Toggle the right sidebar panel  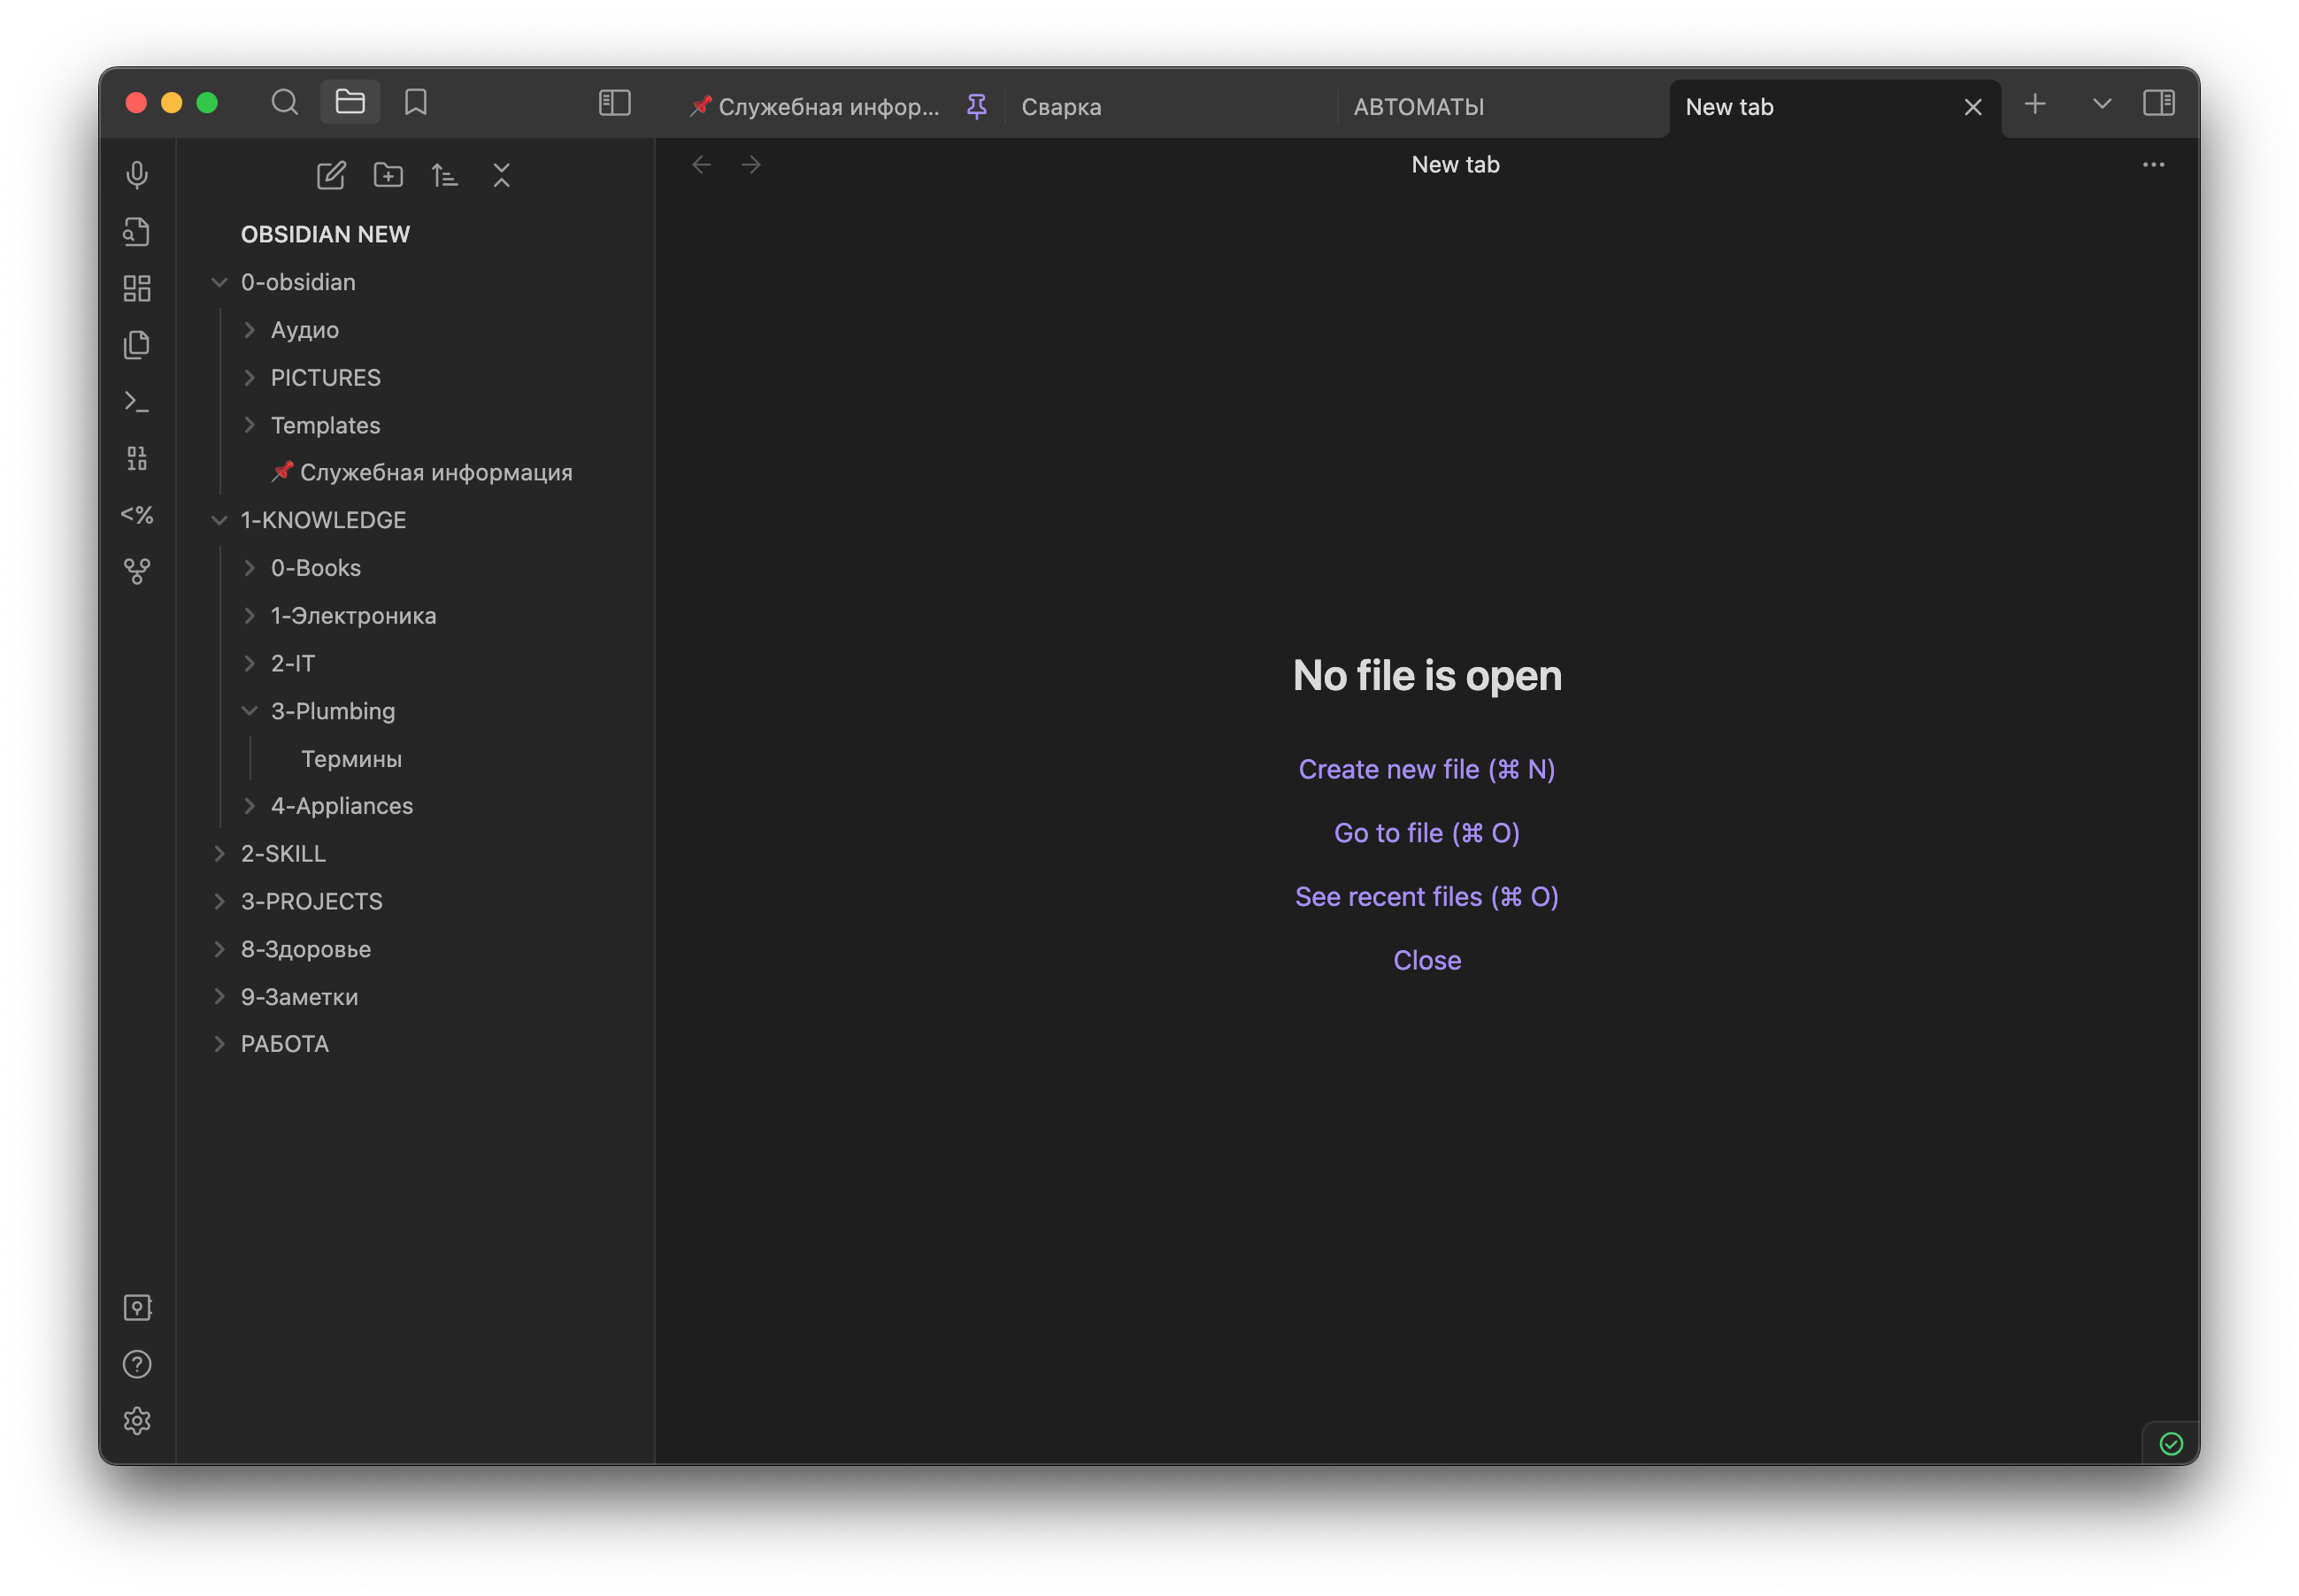(x=2158, y=102)
